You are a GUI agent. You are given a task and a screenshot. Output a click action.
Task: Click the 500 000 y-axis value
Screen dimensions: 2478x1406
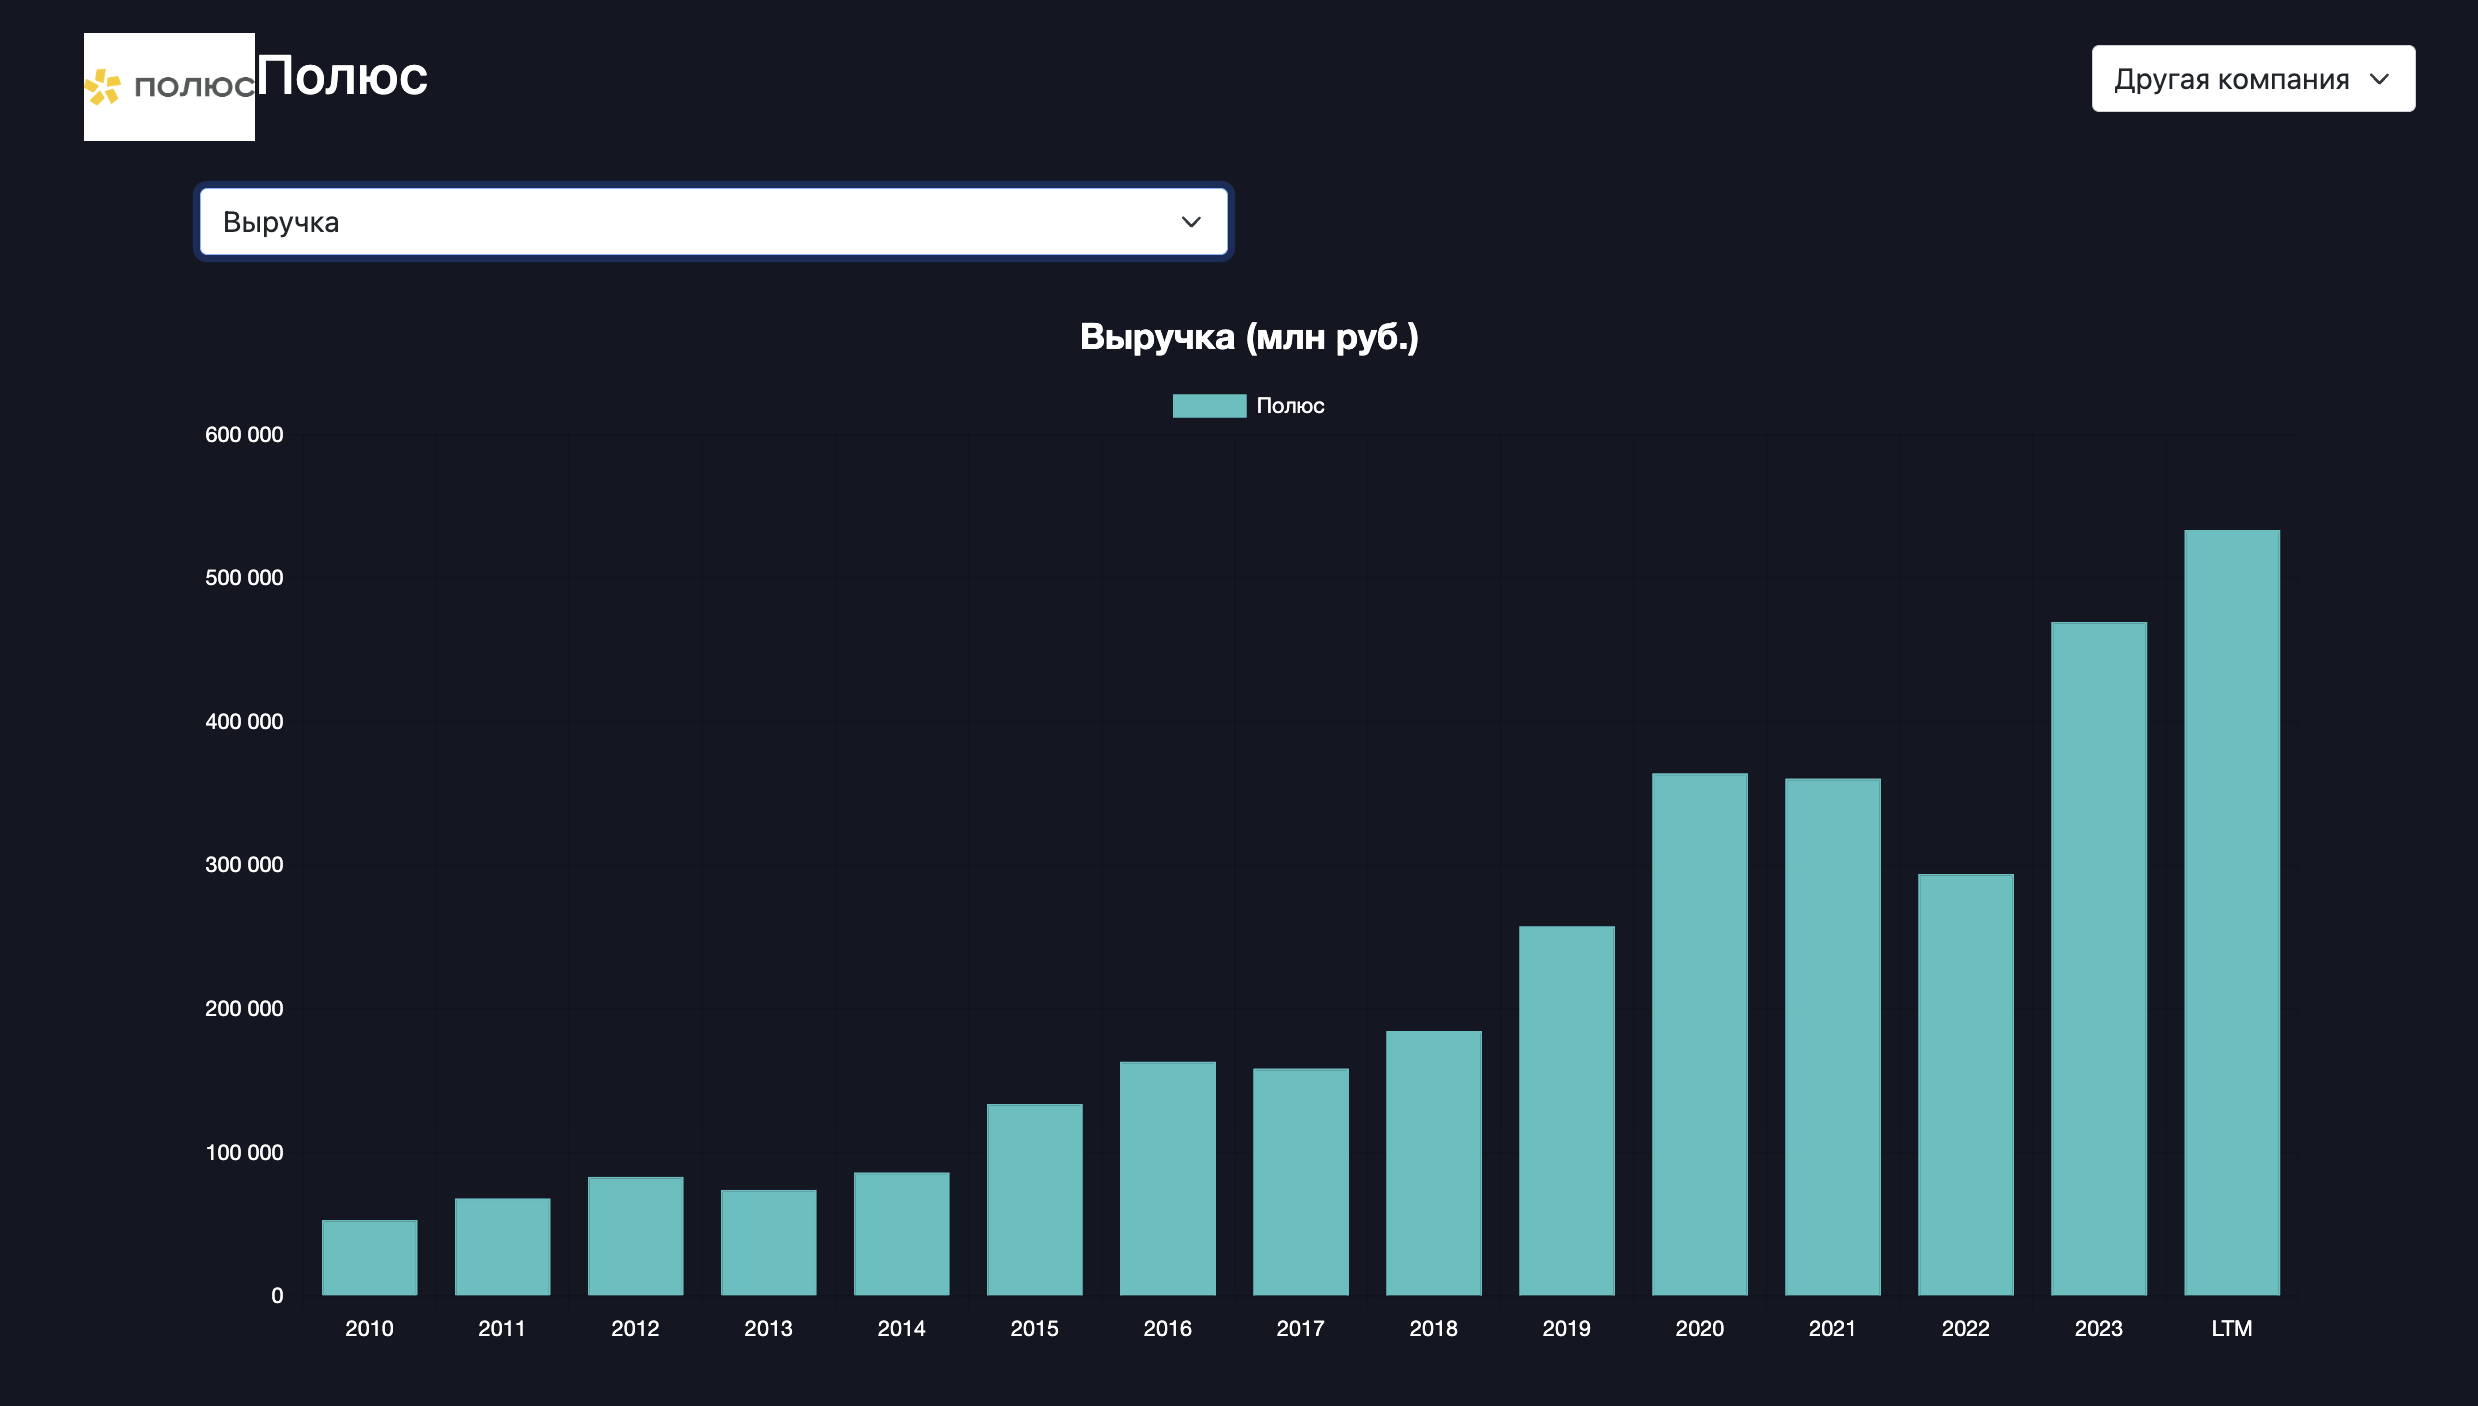pos(244,578)
